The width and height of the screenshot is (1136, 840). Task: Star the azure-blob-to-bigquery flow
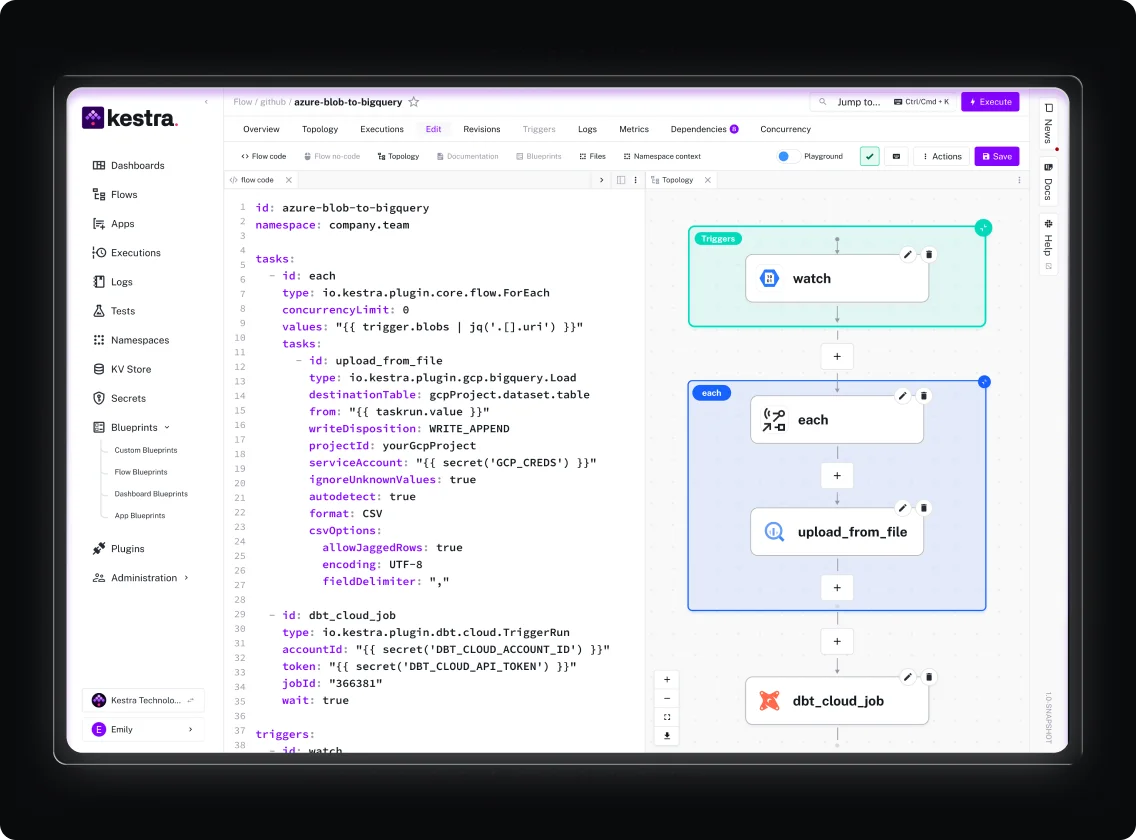click(414, 102)
